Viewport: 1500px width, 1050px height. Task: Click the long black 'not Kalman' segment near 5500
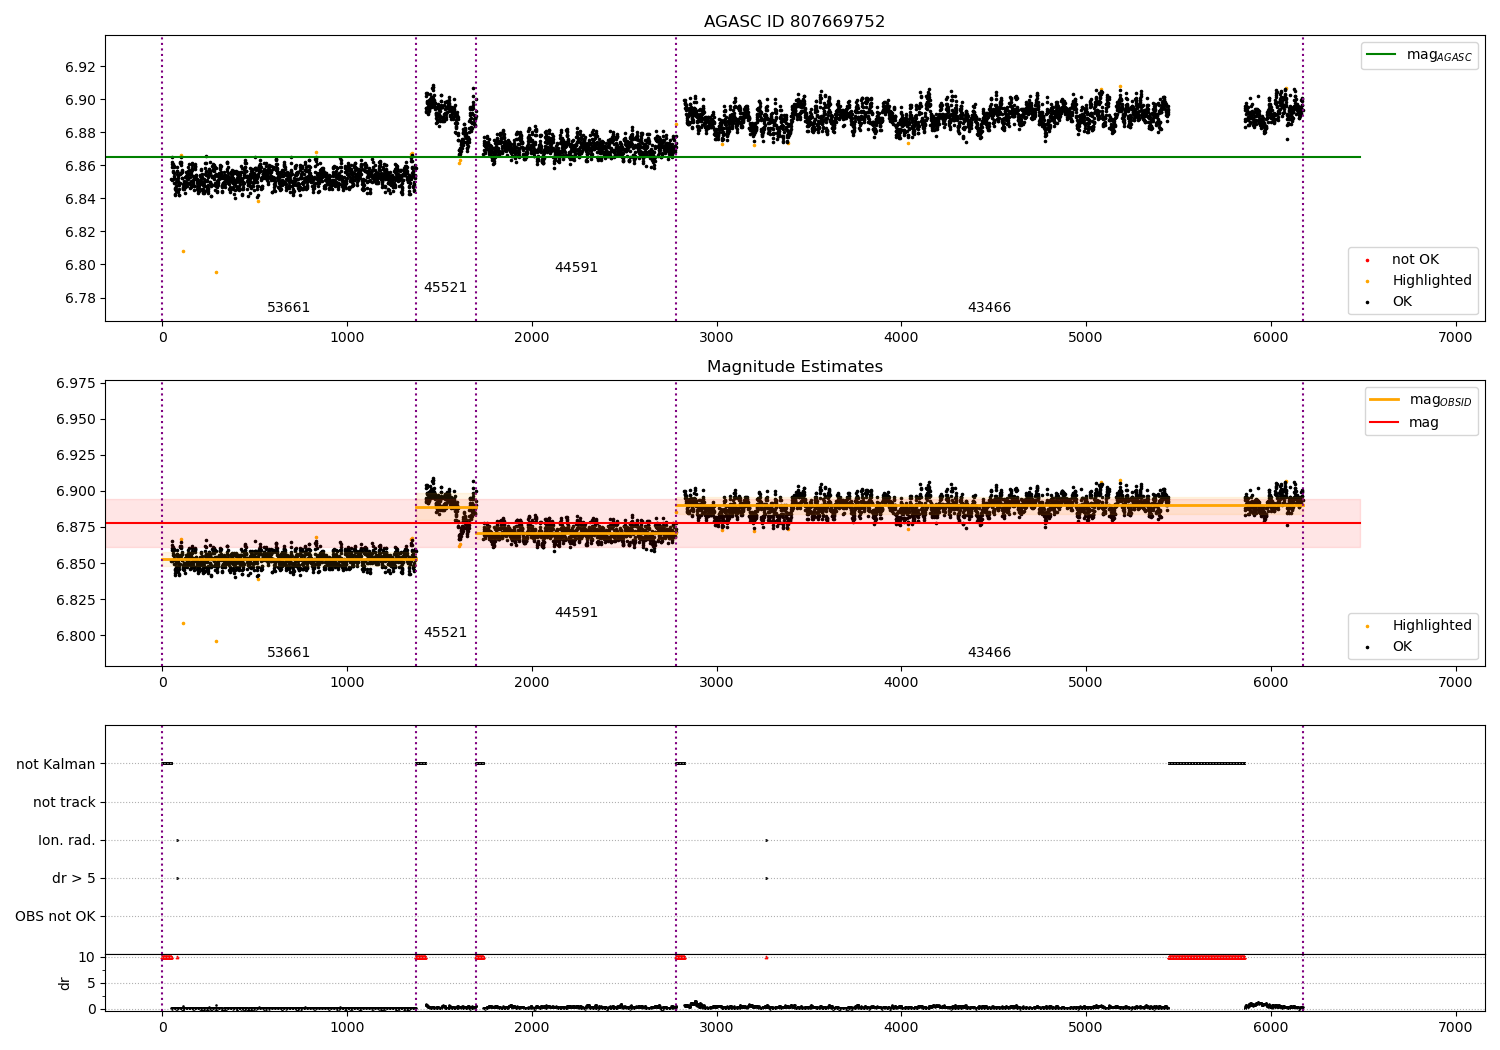click(1207, 764)
